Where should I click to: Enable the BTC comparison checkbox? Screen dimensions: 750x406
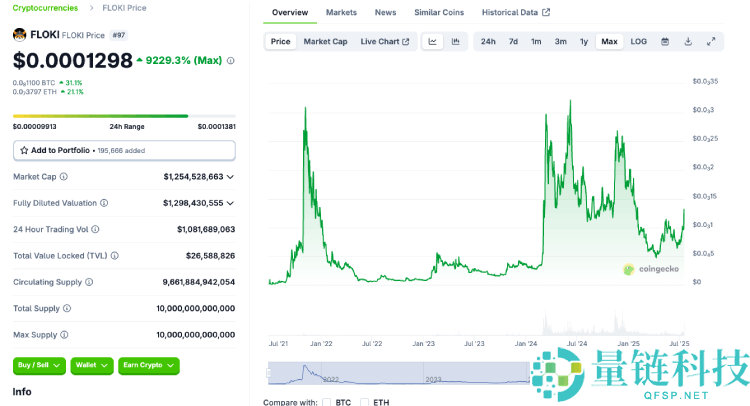tap(326, 402)
